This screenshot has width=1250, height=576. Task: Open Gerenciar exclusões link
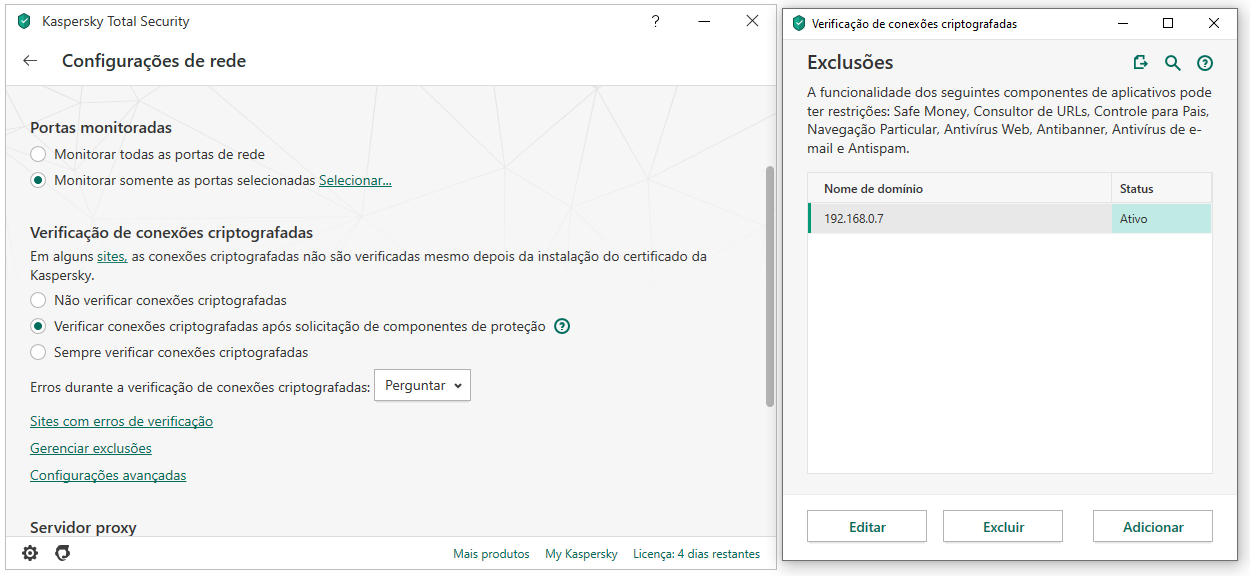(91, 449)
